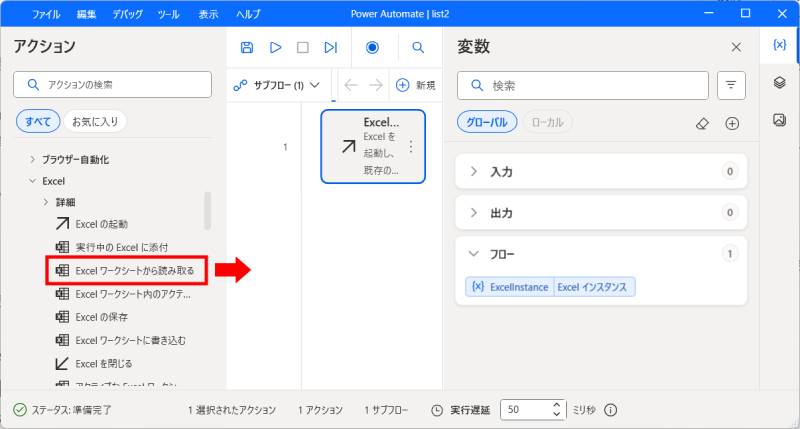Open the three-dot menu on the Excel action
Screen dimensions: 800x429
tap(411, 147)
